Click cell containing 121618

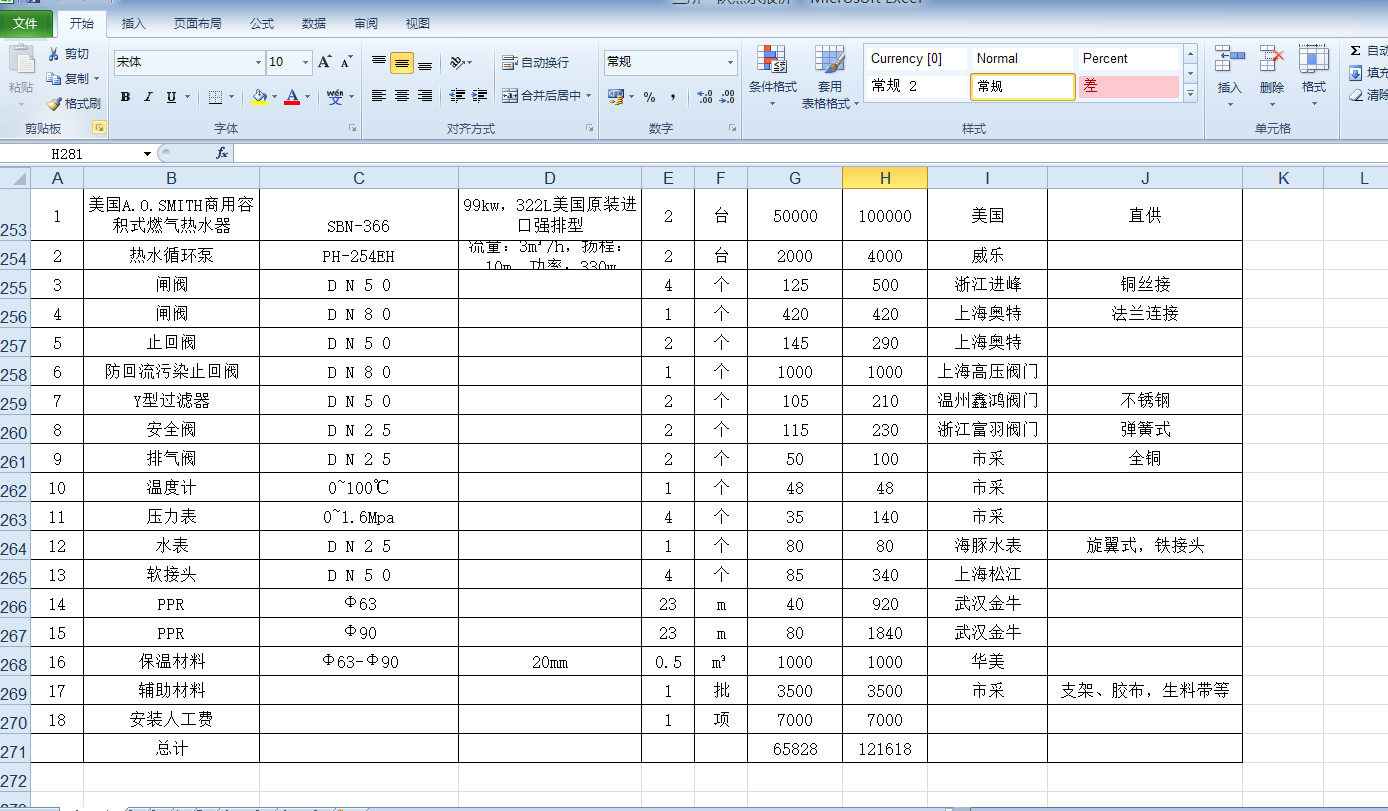(x=885, y=748)
